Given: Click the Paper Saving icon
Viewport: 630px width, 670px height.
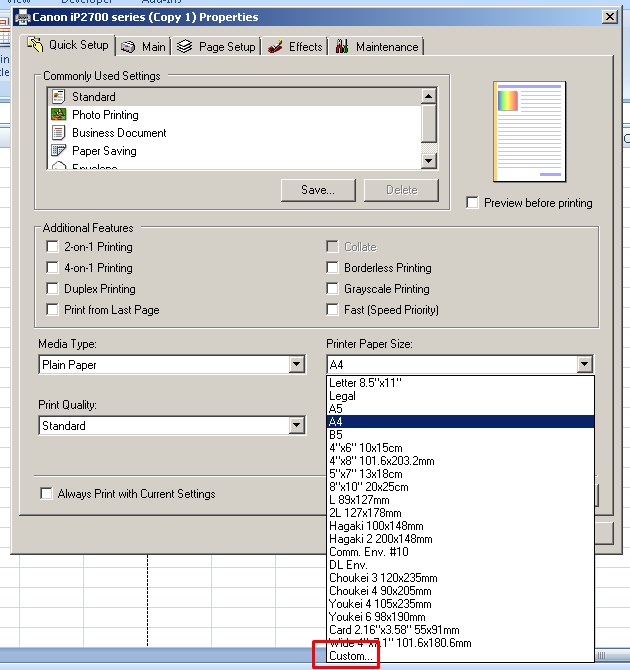Looking at the screenshot, I should coord(59,150).
